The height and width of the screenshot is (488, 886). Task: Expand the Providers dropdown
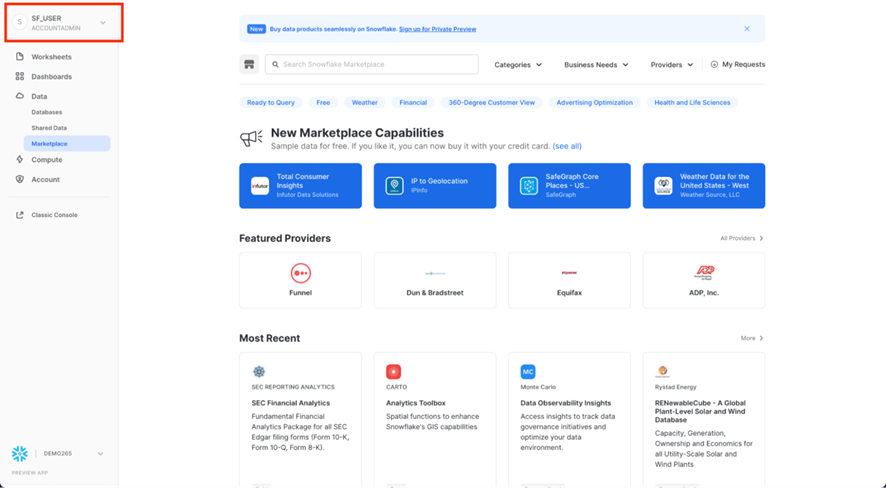click(x=671, y=65)
